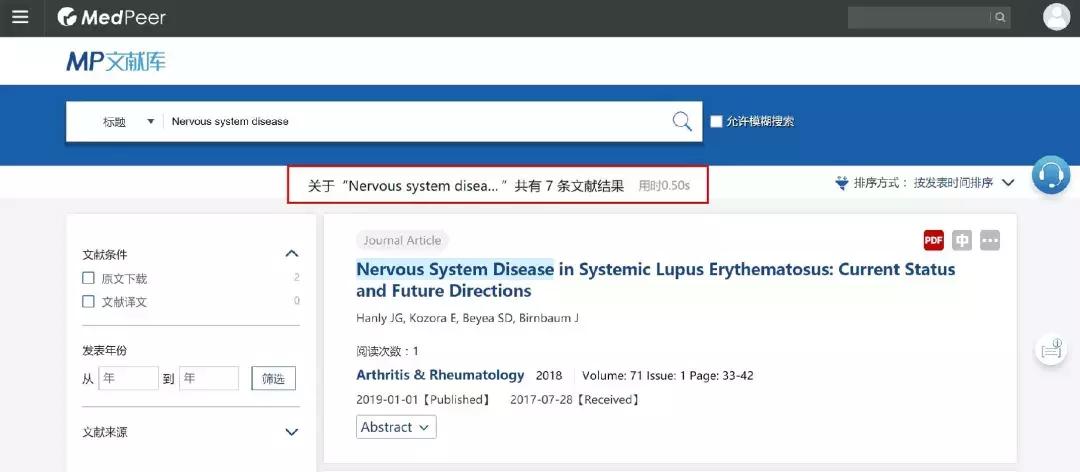1080x472 pixels.
Task: Click the top bar search magnifier icon
Action: 1000,17
